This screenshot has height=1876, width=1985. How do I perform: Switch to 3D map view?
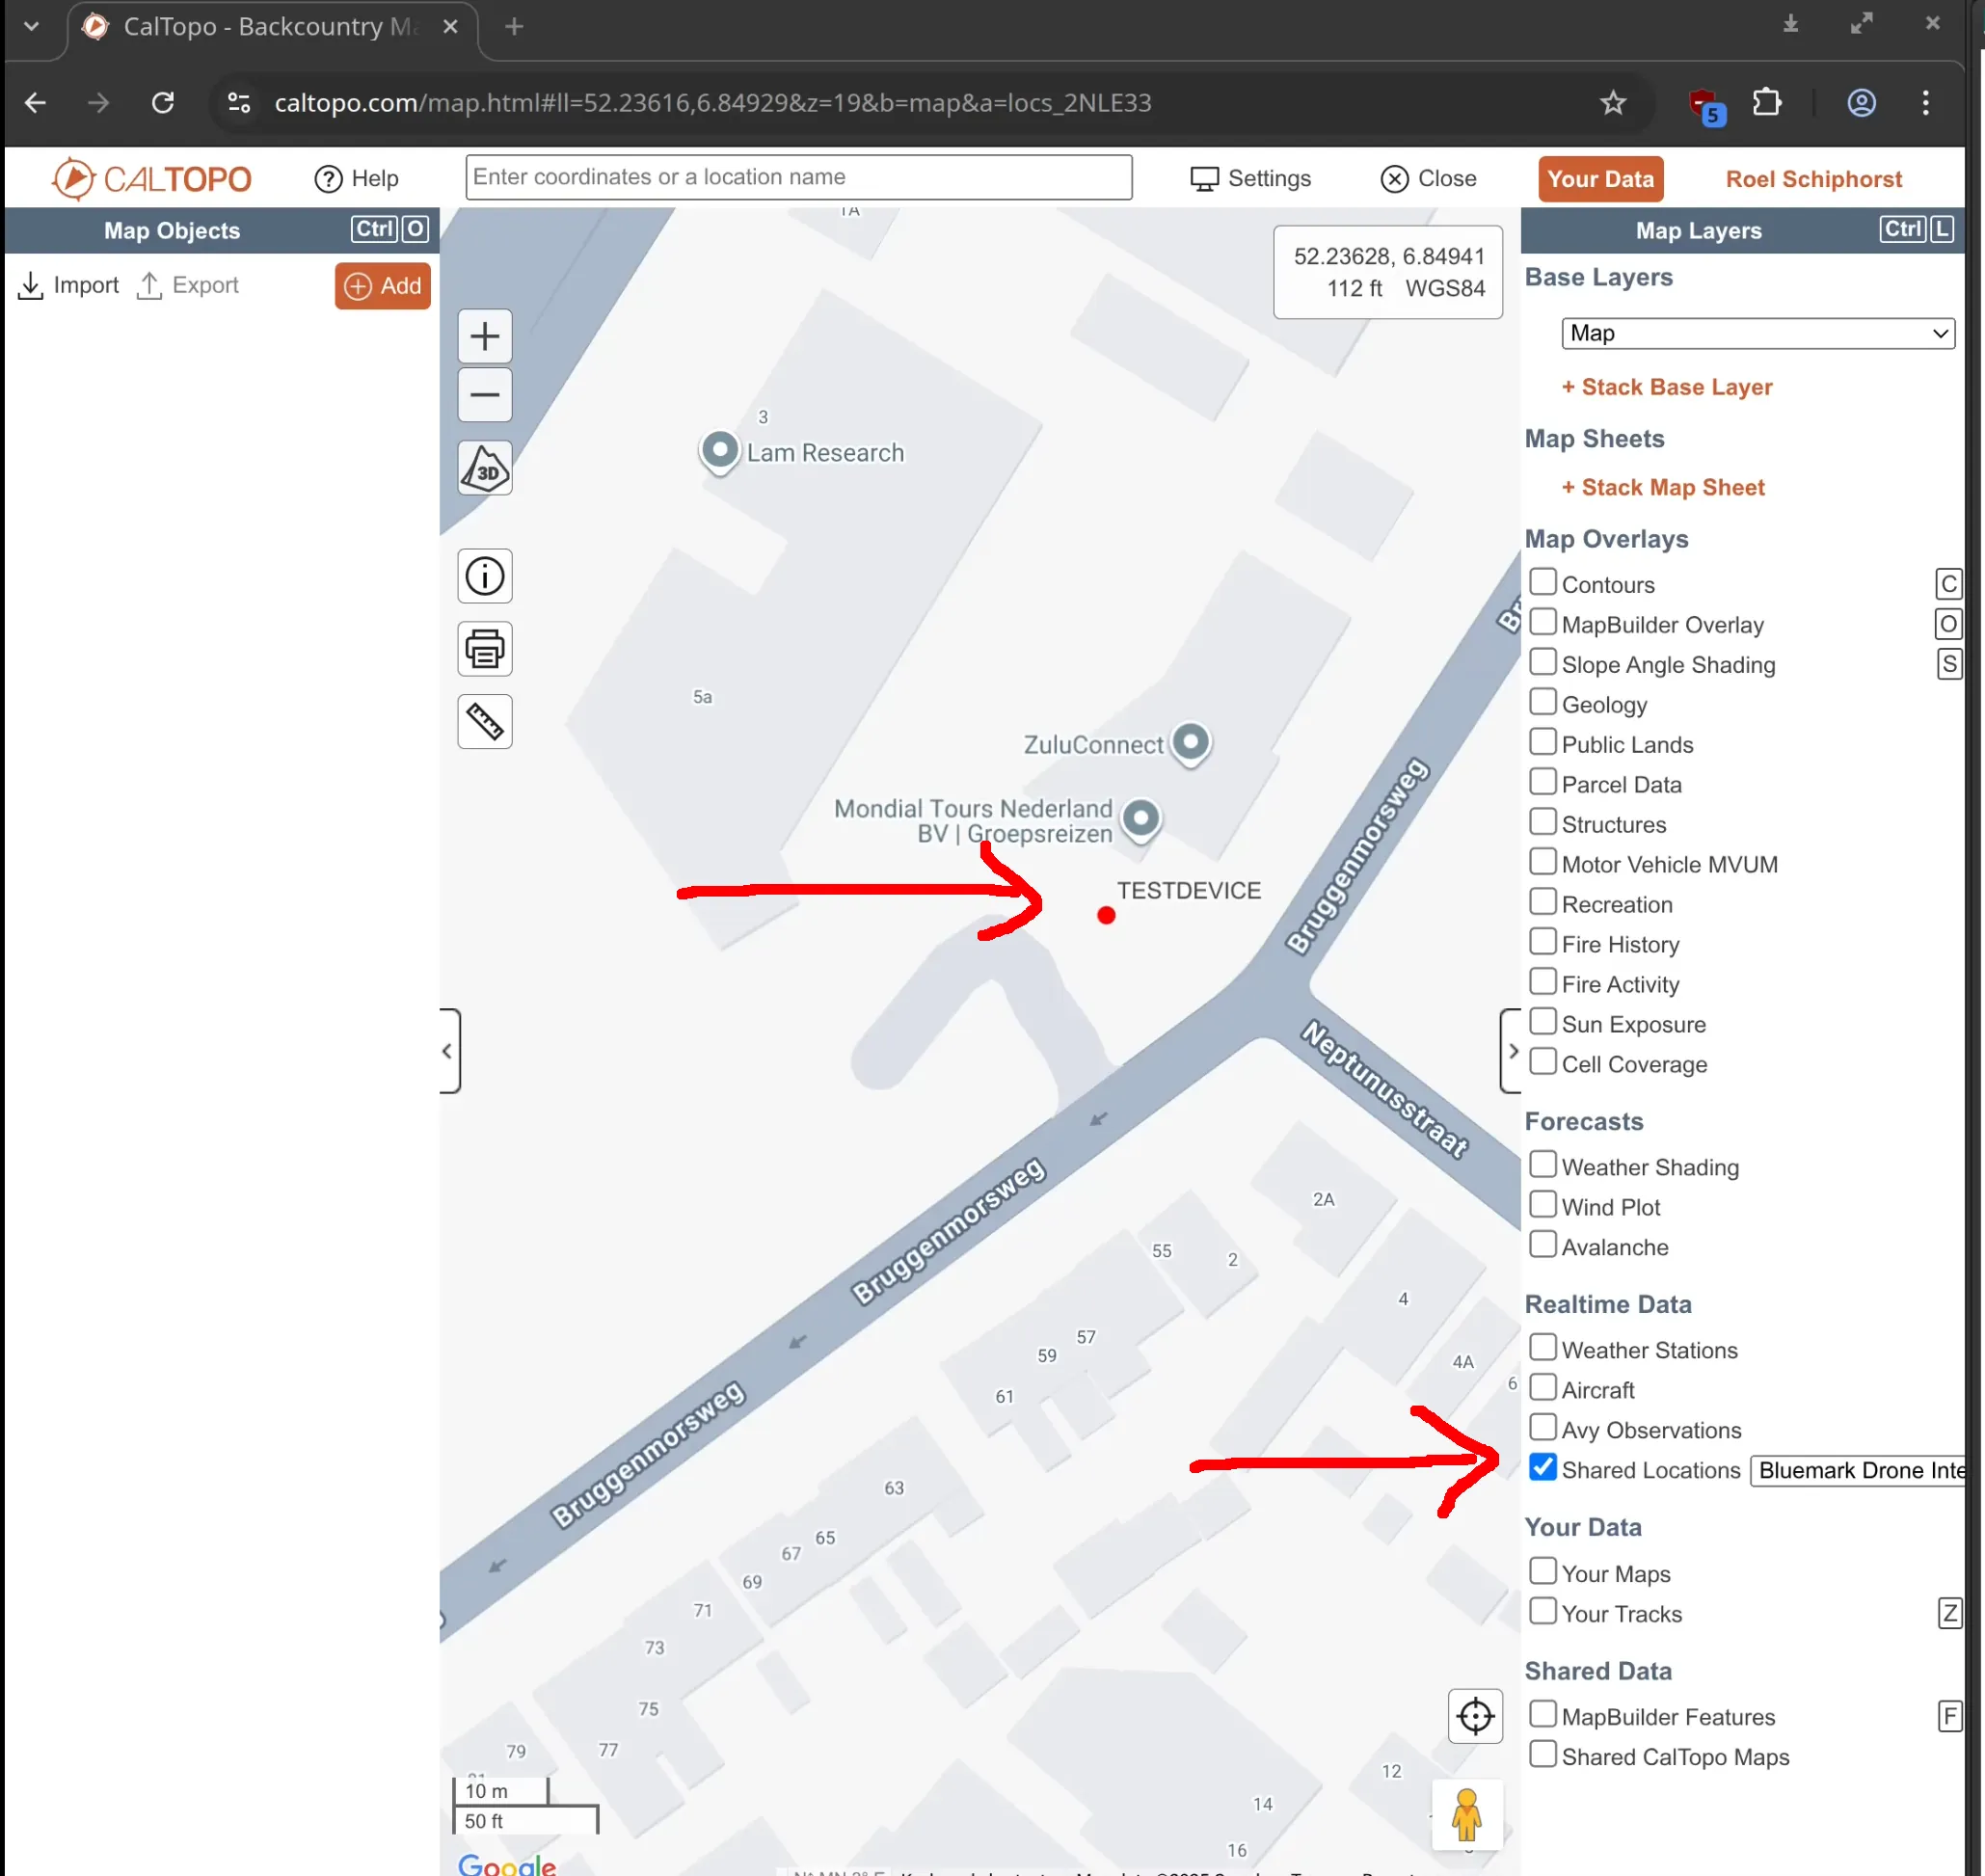pyautogui.click(x=485, y=469)
